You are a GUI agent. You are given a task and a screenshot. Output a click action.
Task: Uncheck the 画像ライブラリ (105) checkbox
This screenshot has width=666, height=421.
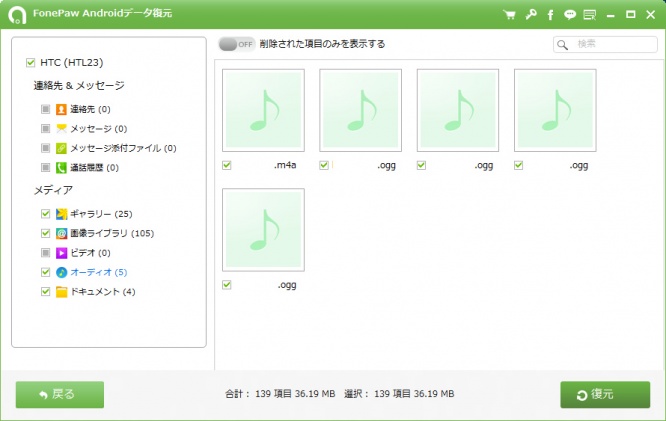pyautogui.click(x=45, y=233)
